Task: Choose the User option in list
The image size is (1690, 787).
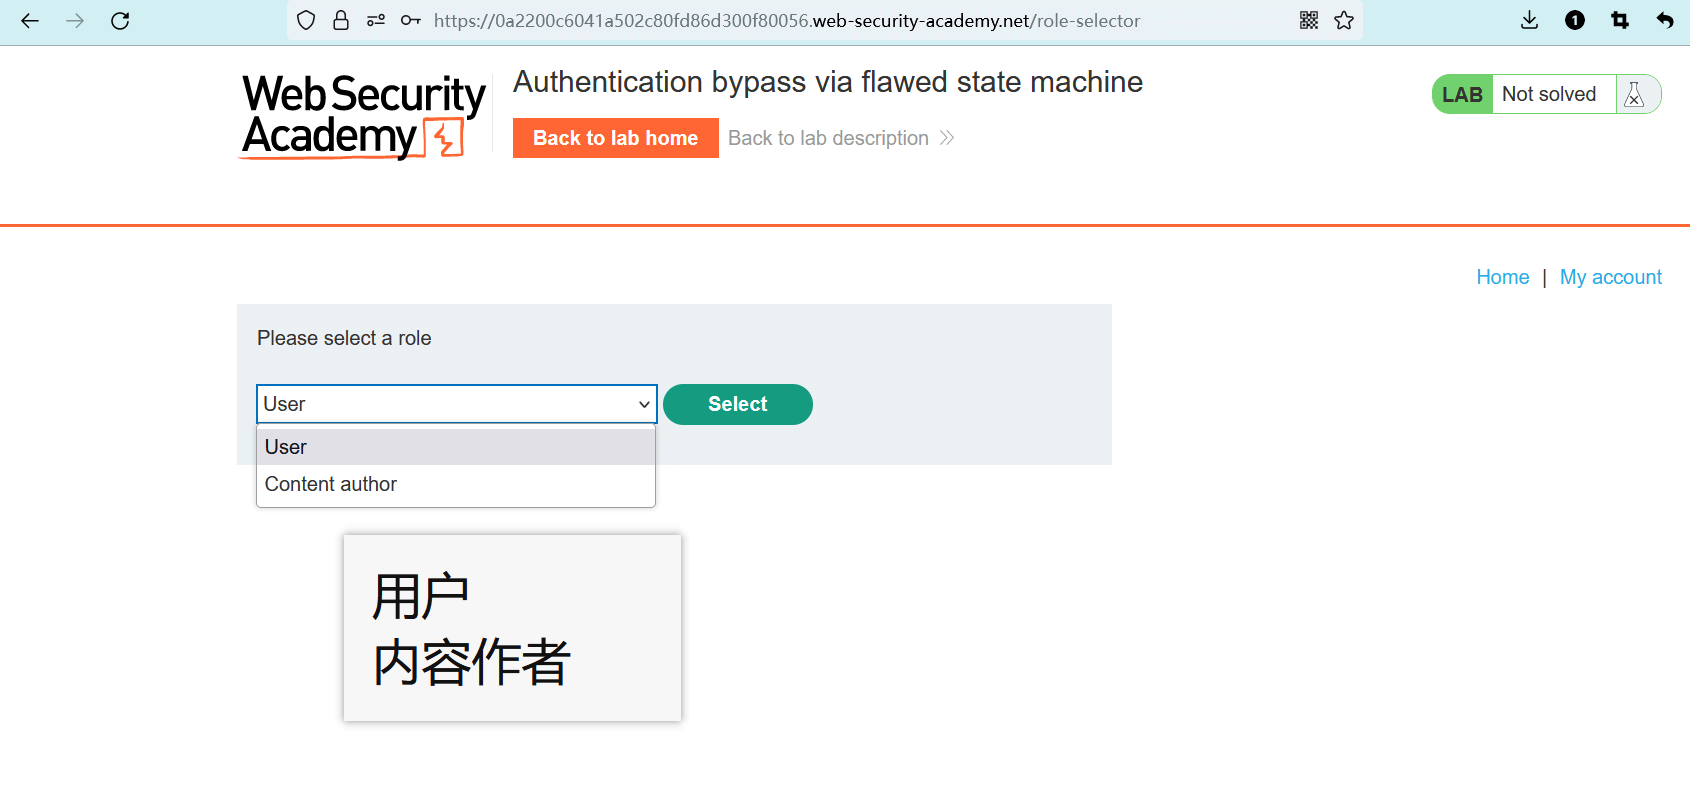Action: click(x=456, y=447)
